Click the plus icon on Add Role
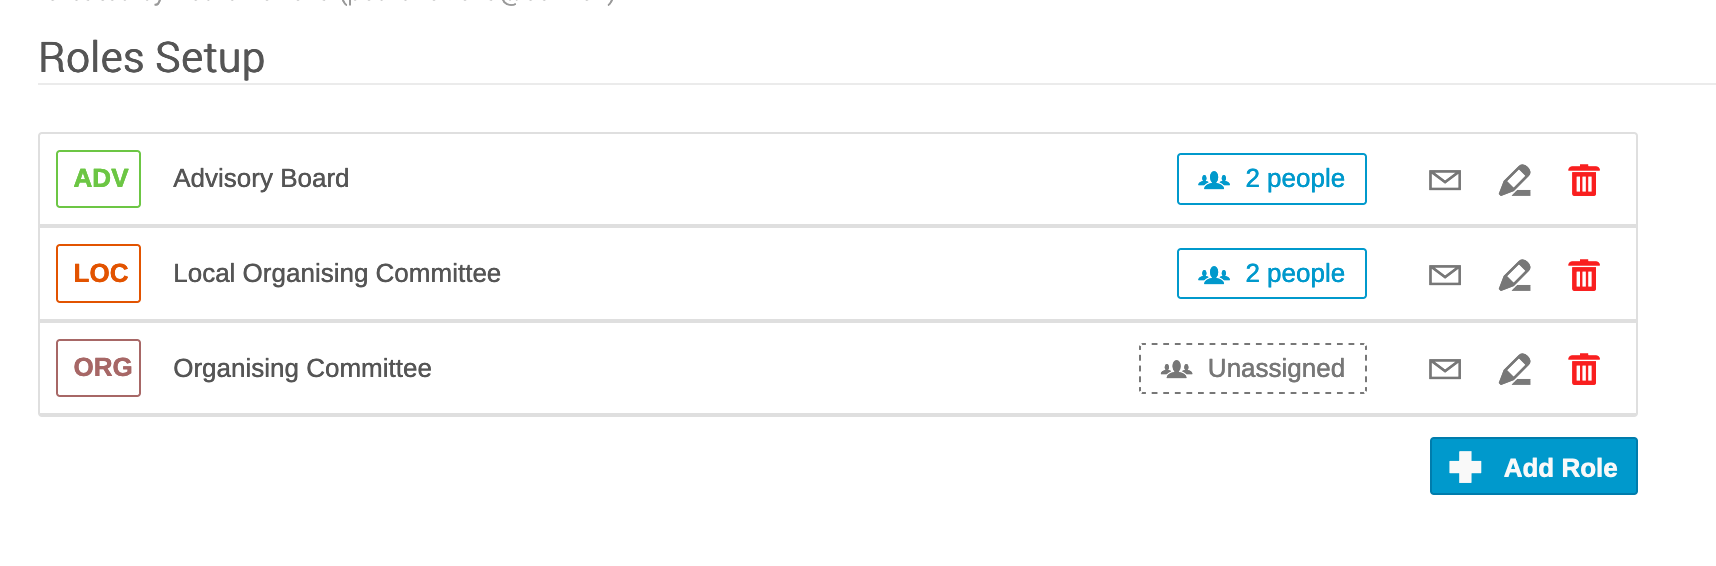The height and width of the screenshot is (566, 1716). [1465, 467]
